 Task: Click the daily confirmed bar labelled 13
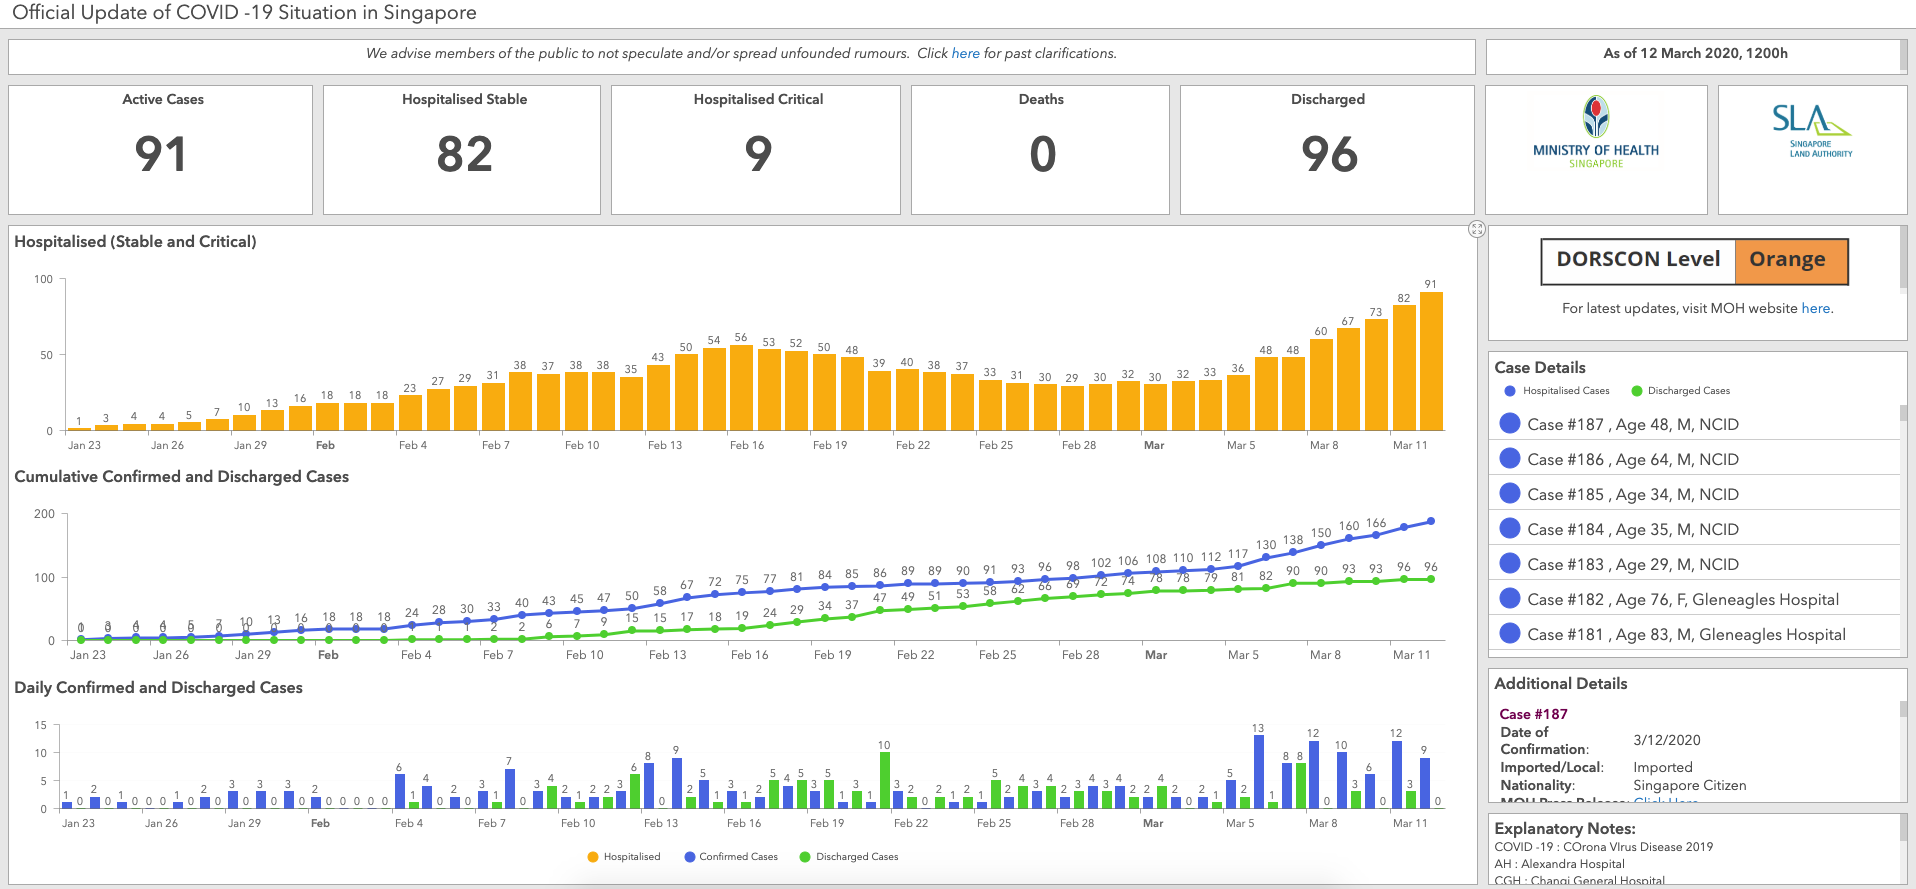pyautogui.click(x=1258, y=772)
